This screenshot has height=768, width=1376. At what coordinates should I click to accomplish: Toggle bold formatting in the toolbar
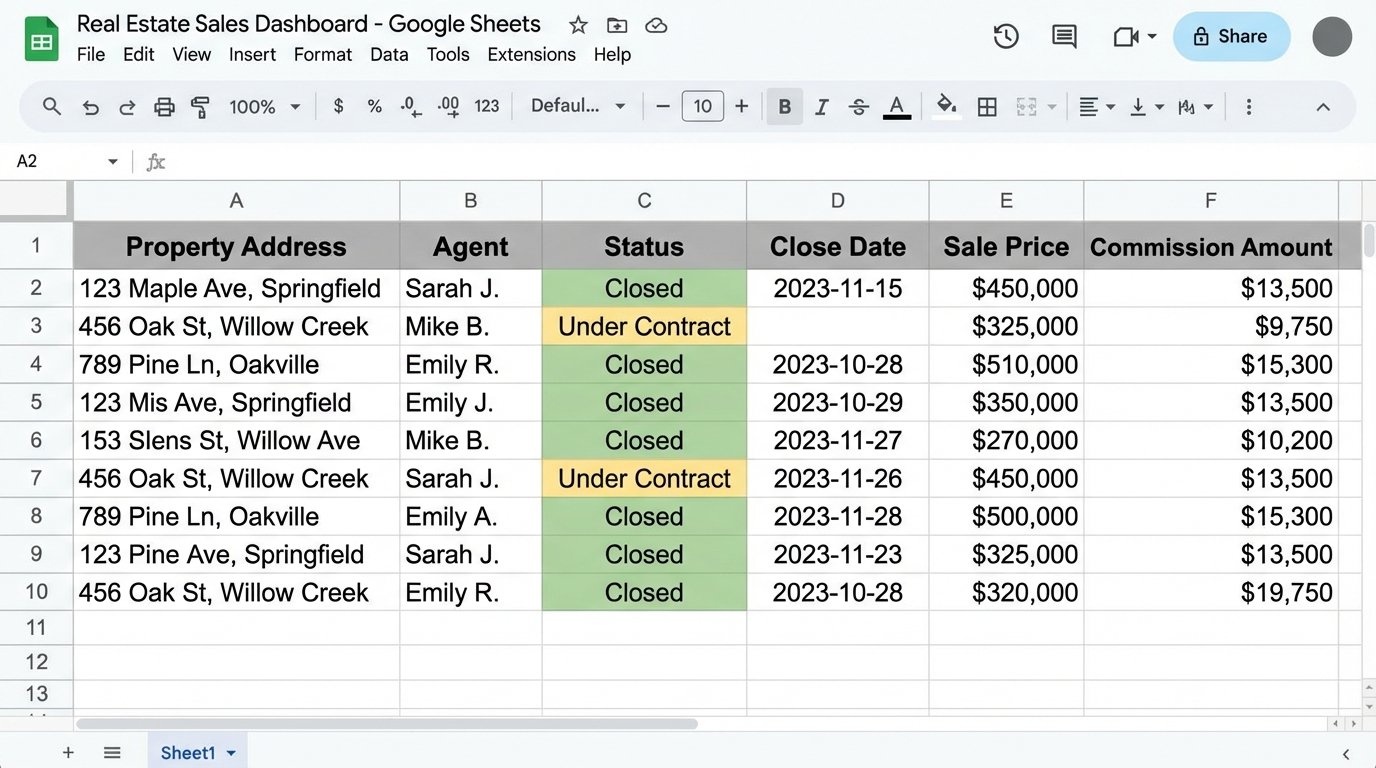pos(784,106)
